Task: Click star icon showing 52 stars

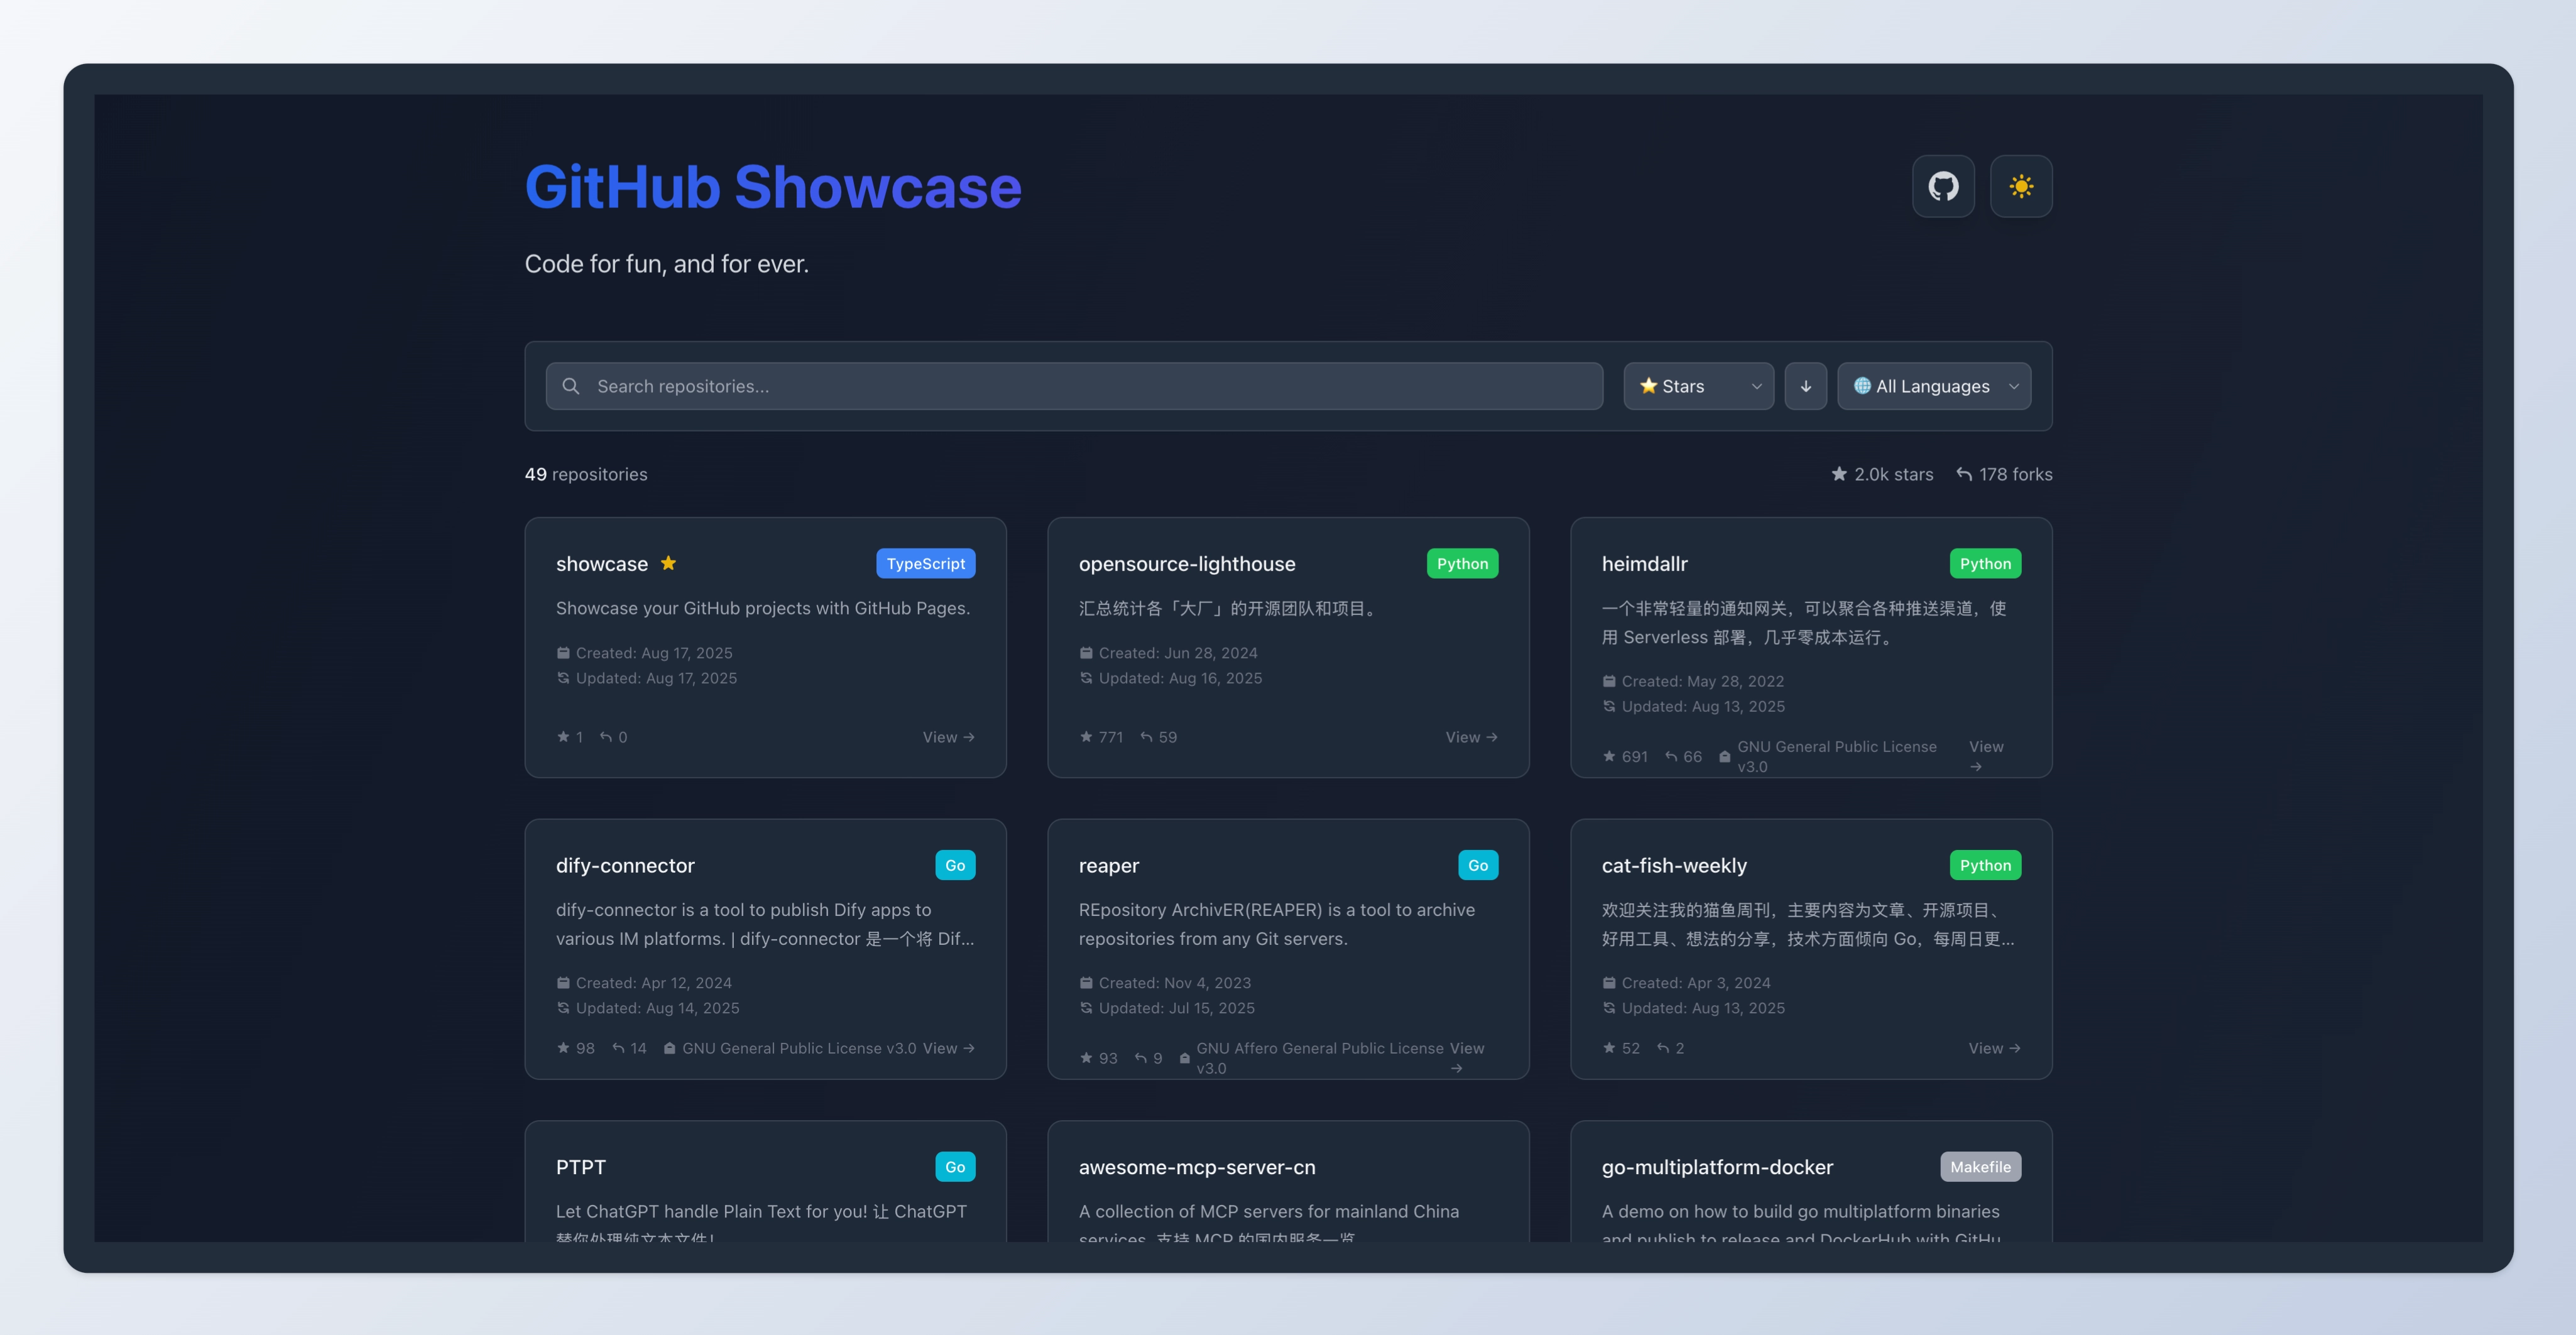Action: coord(1609,1048)
